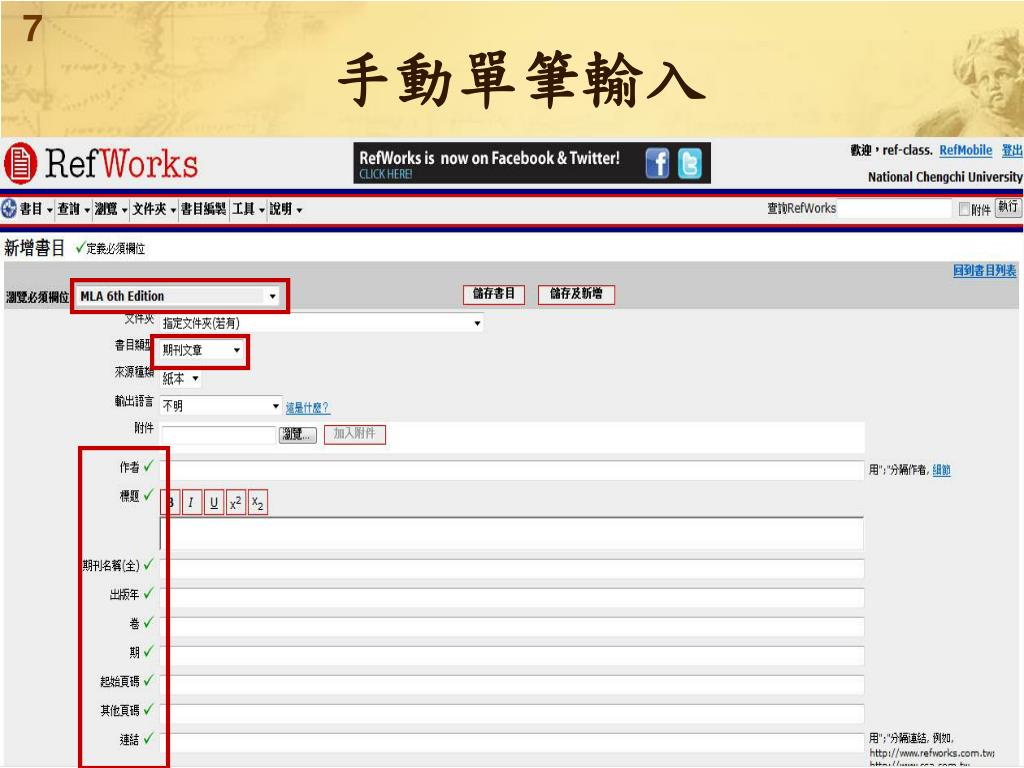
Task: Click the RefWorks logo
Action: pyautogui.click(x=101, y=163)
